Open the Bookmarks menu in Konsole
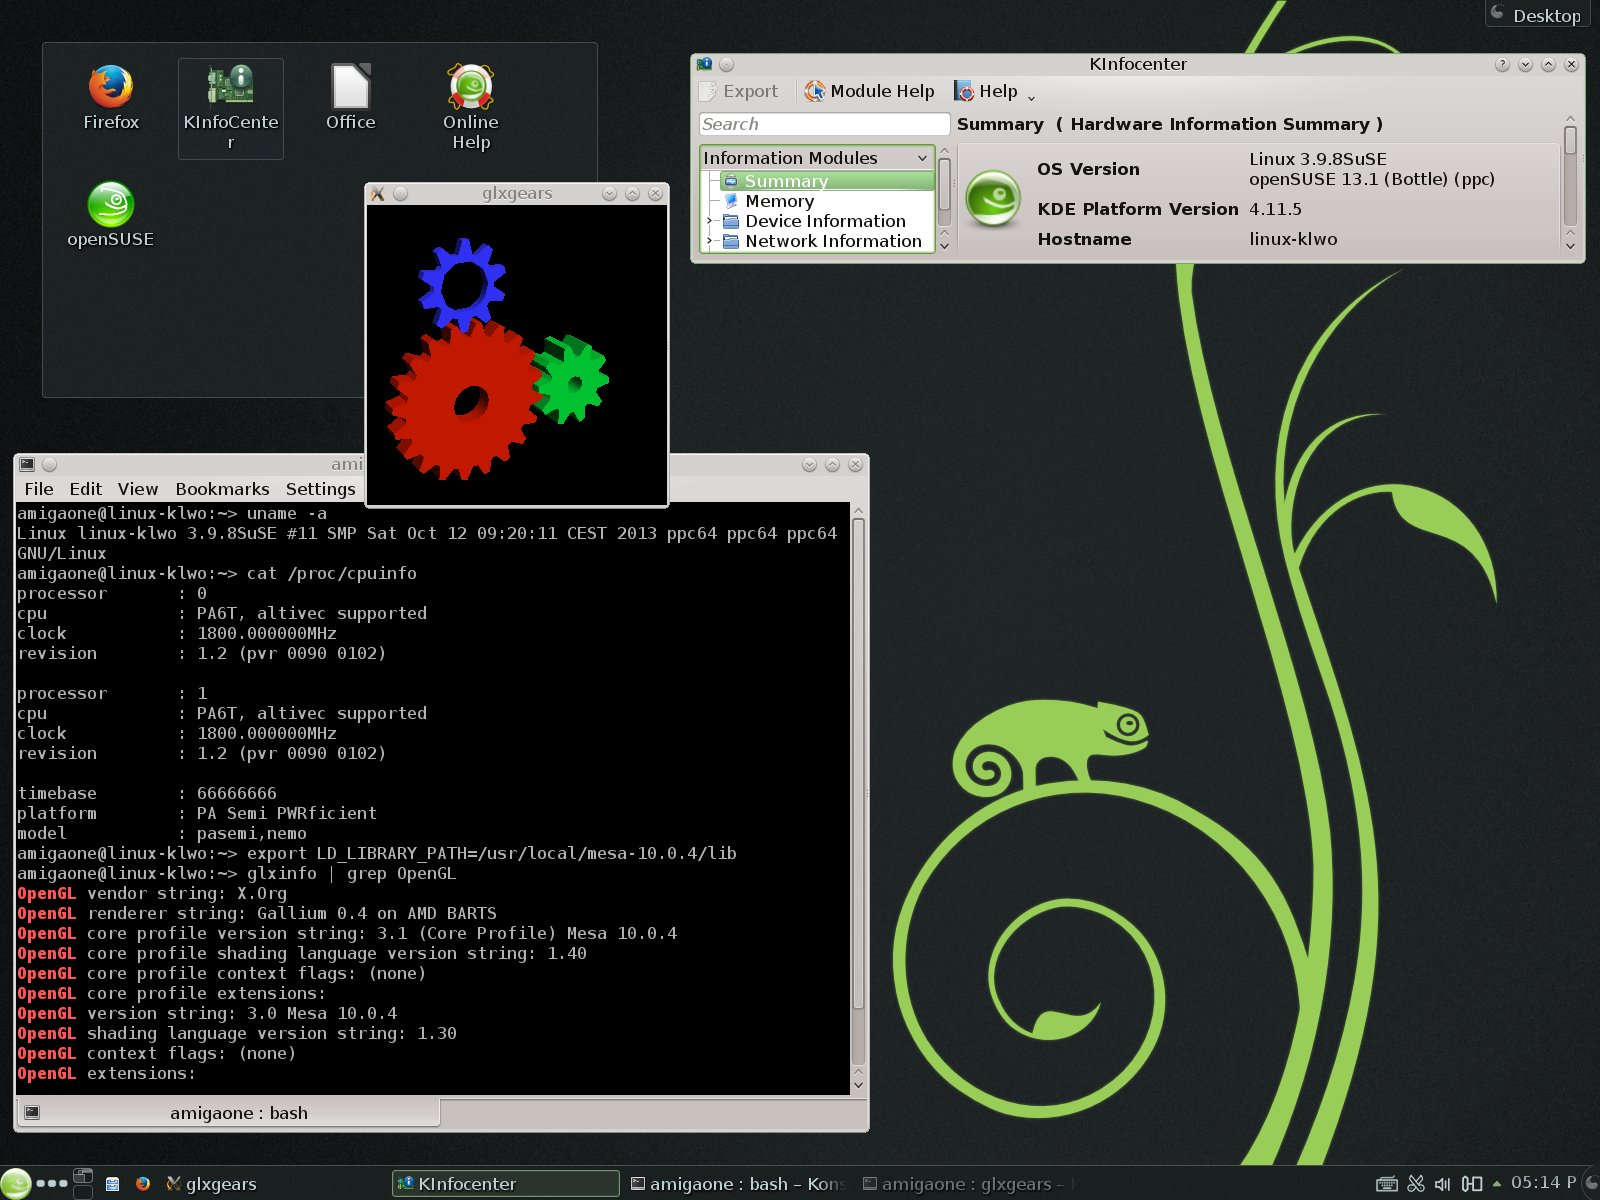The image size is (1600, 1200). [222, 489]
